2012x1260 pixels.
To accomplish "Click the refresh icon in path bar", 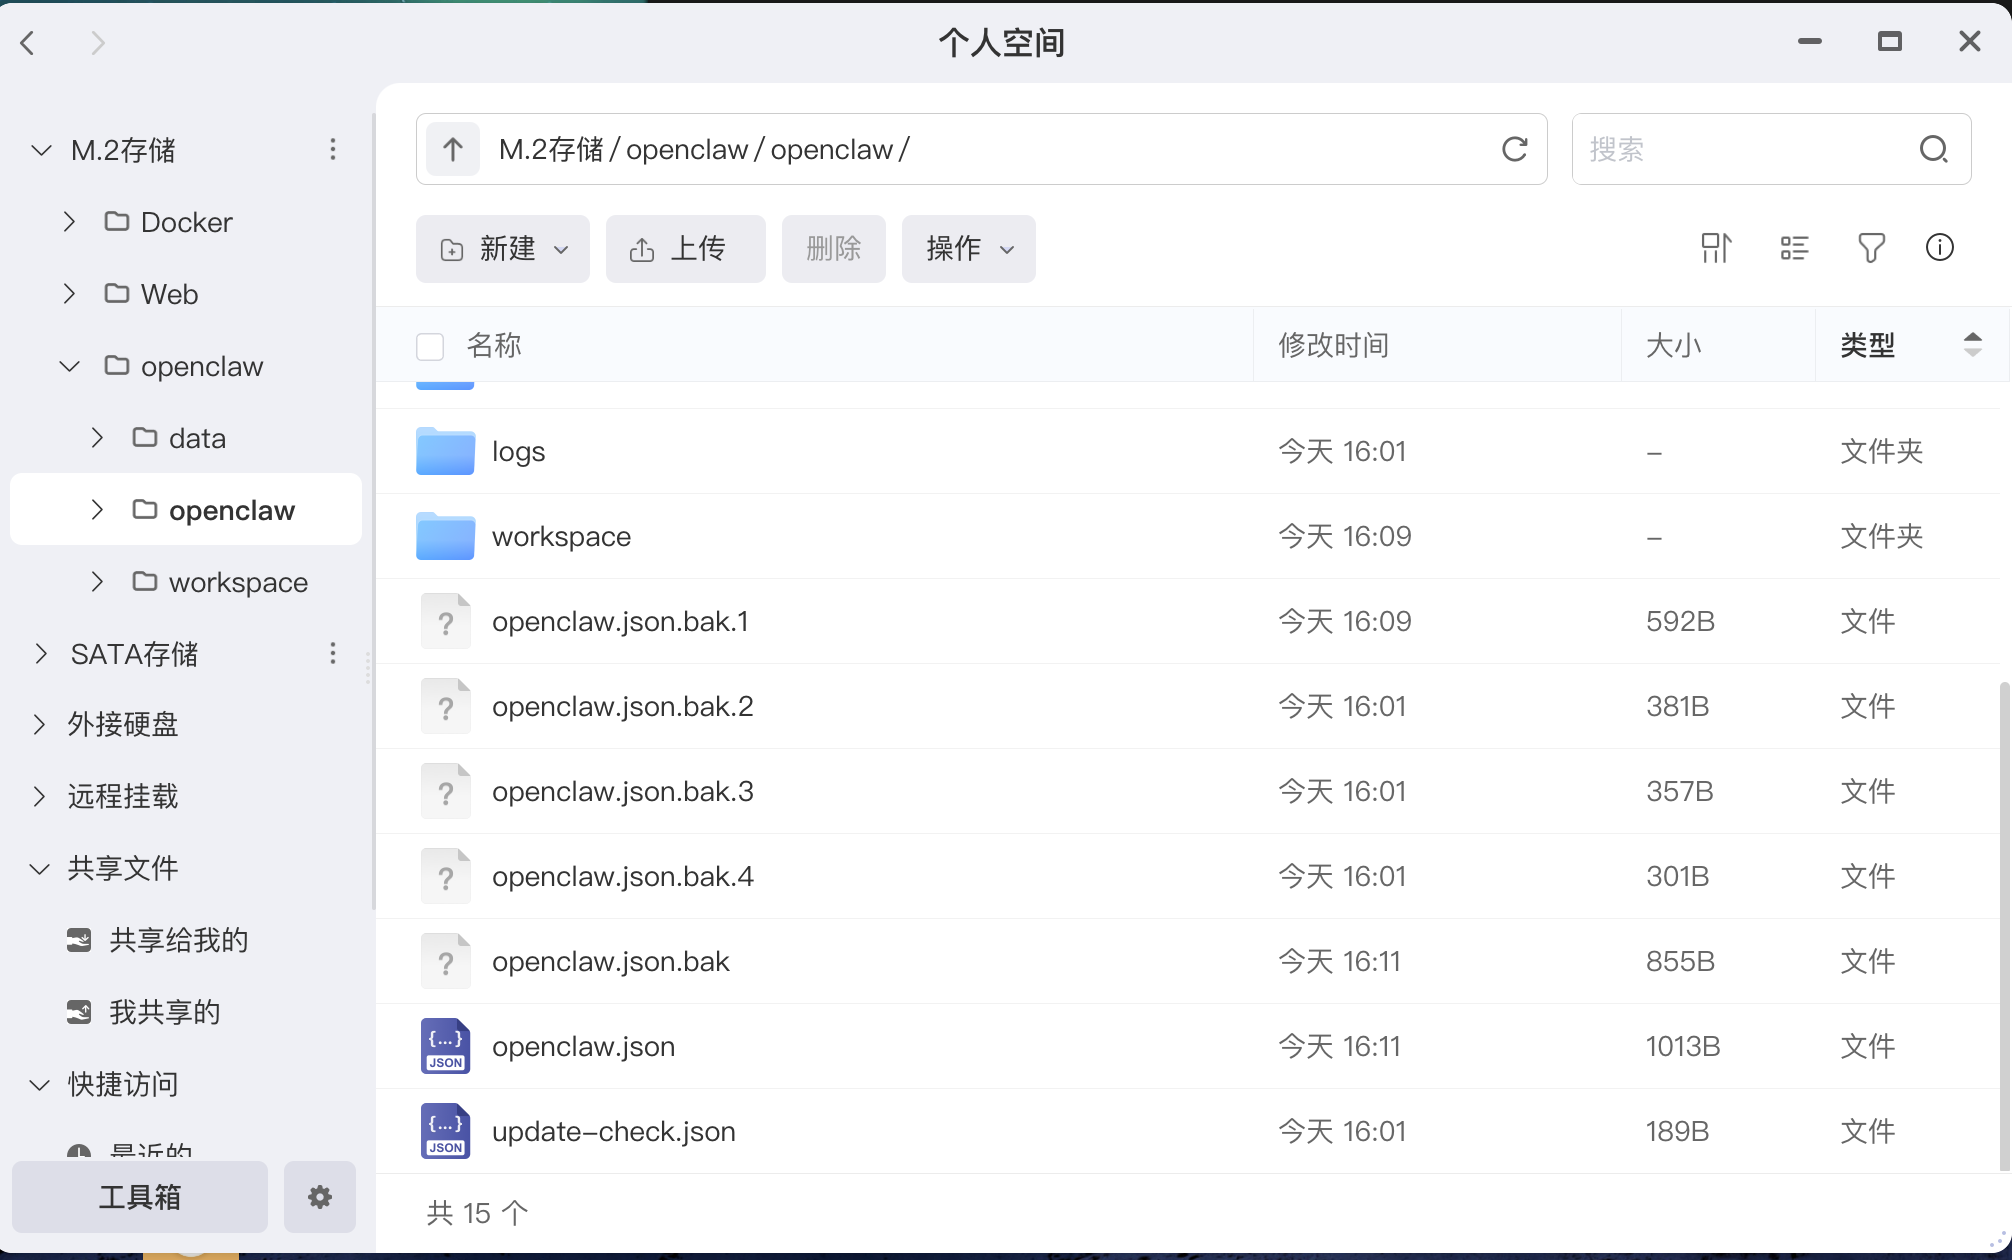I will coord(1514,149).
